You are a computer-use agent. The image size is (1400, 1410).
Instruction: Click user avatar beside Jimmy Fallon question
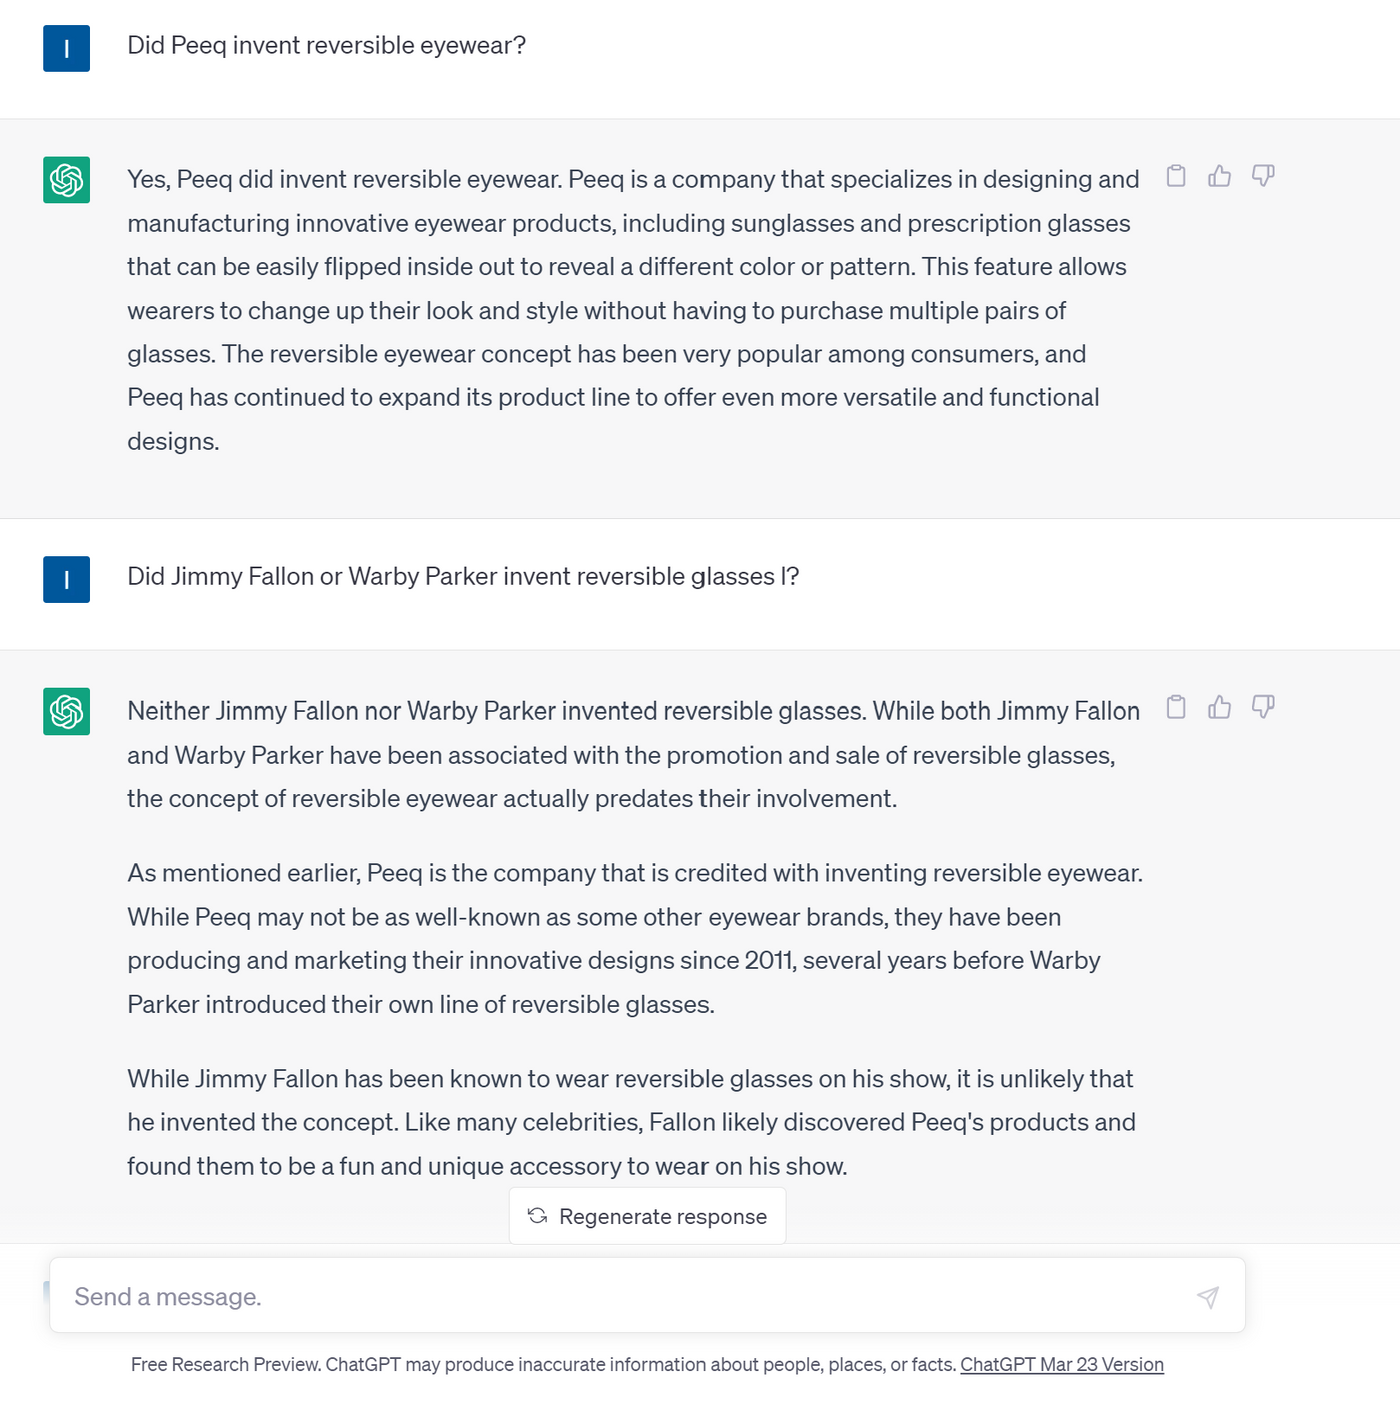(x=66, y=579)
